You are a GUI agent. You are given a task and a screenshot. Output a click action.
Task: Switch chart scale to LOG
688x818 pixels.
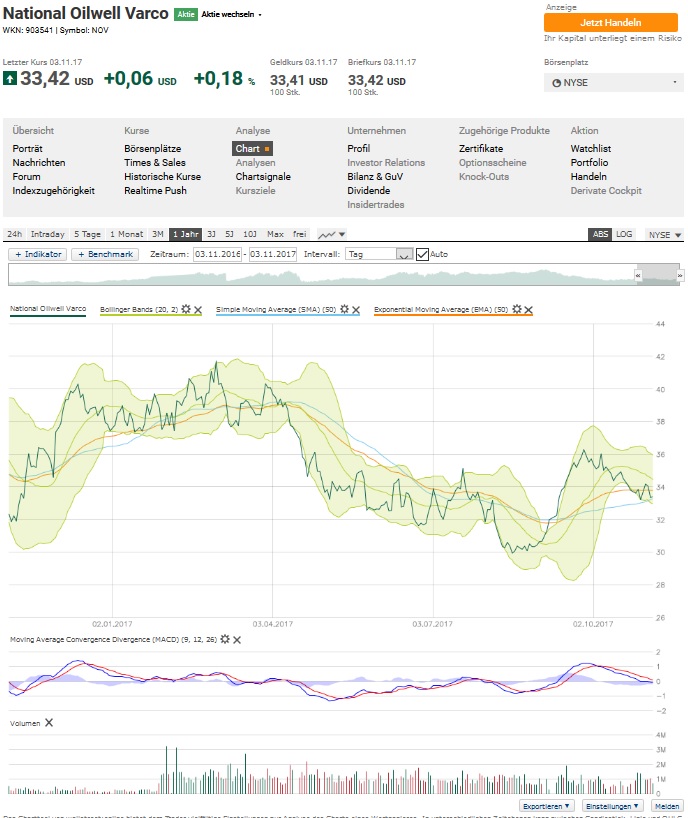[624, 234]
